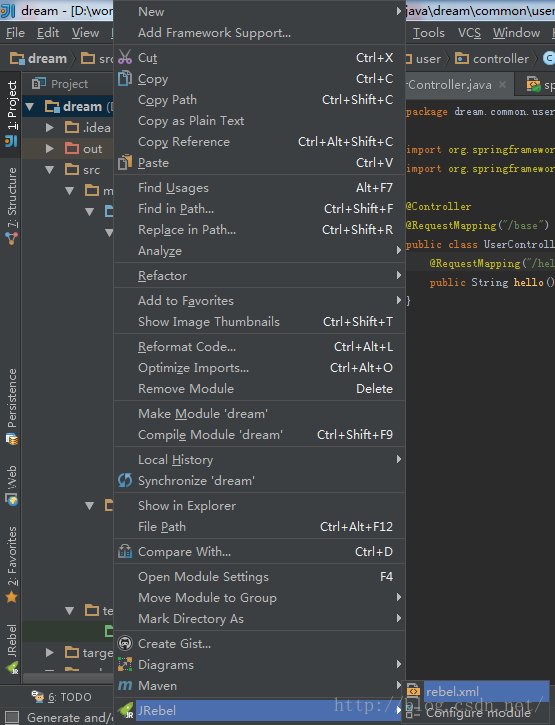Open the Refactor submenu
This screenshot has height=725, width=555.
coord(259,276)
